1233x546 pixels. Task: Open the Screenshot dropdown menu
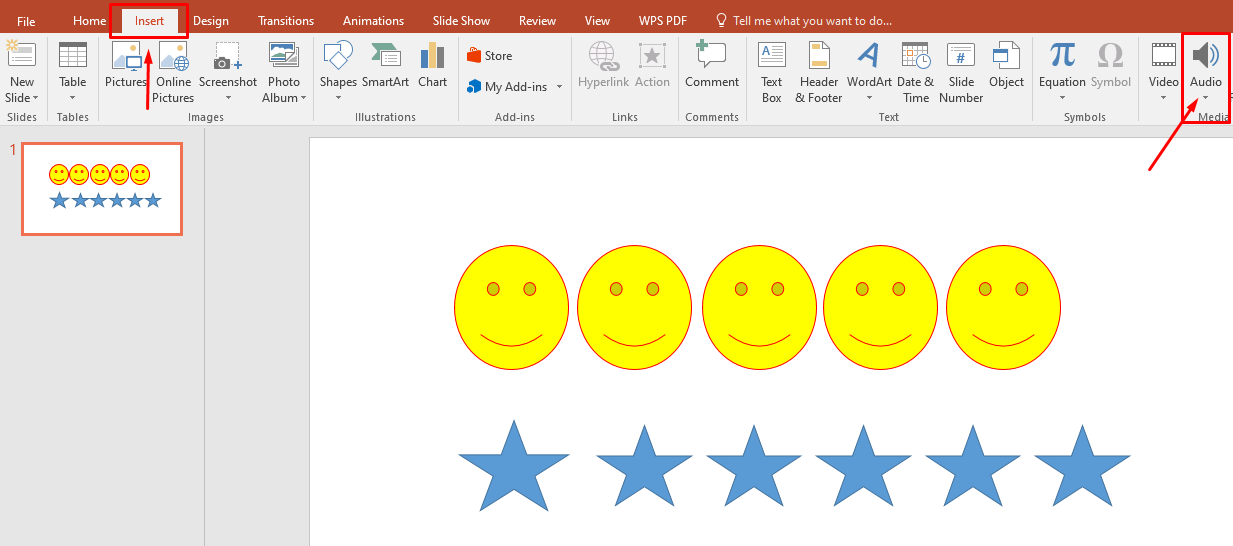[x=228, y=98]
